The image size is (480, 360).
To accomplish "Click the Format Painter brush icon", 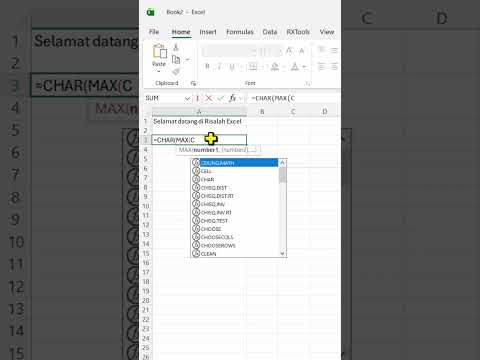I will click(x=176, y=72).
